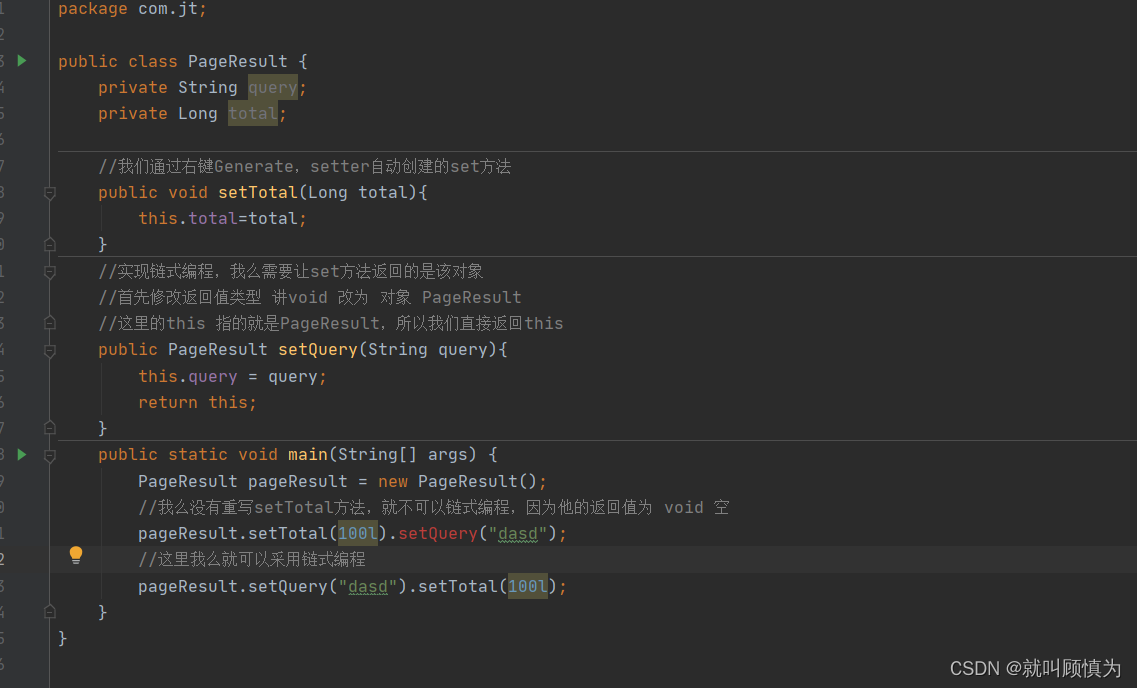Place caret on package com.jt declaration
This screenshot has width=1137, height=688.
coord(130,9)
